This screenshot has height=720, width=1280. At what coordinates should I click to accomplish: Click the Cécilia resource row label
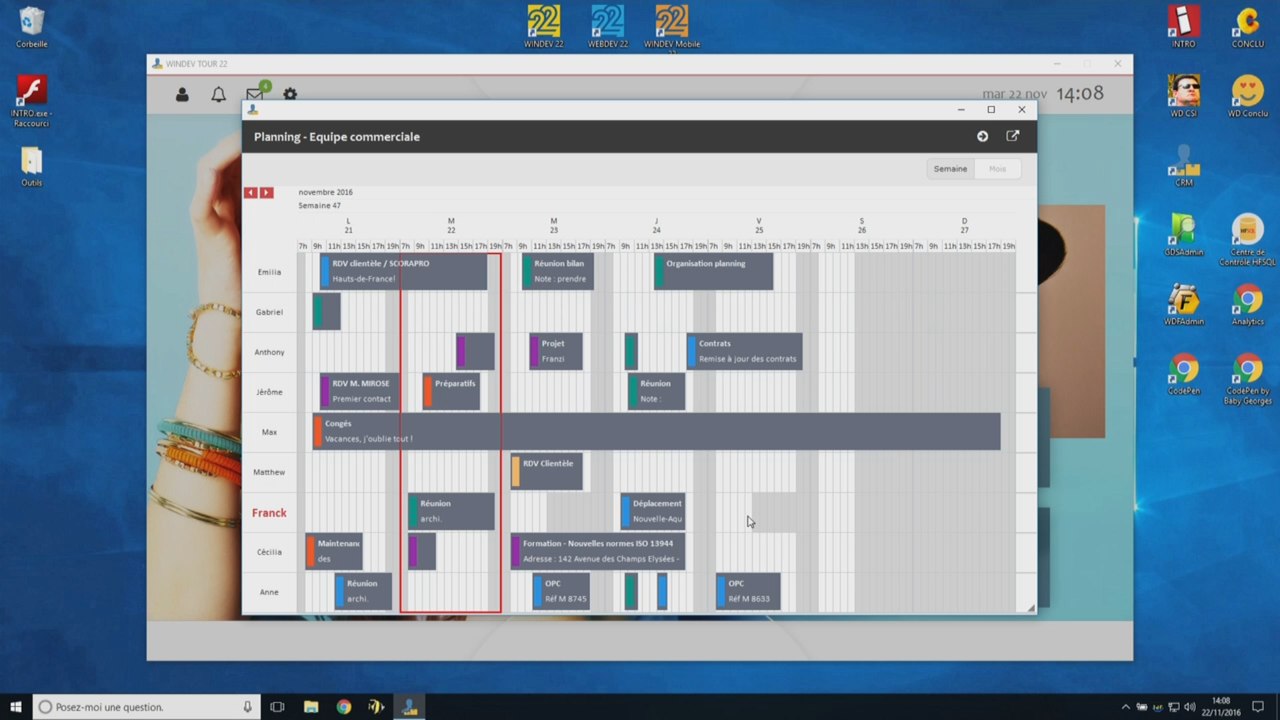(269, 552)
